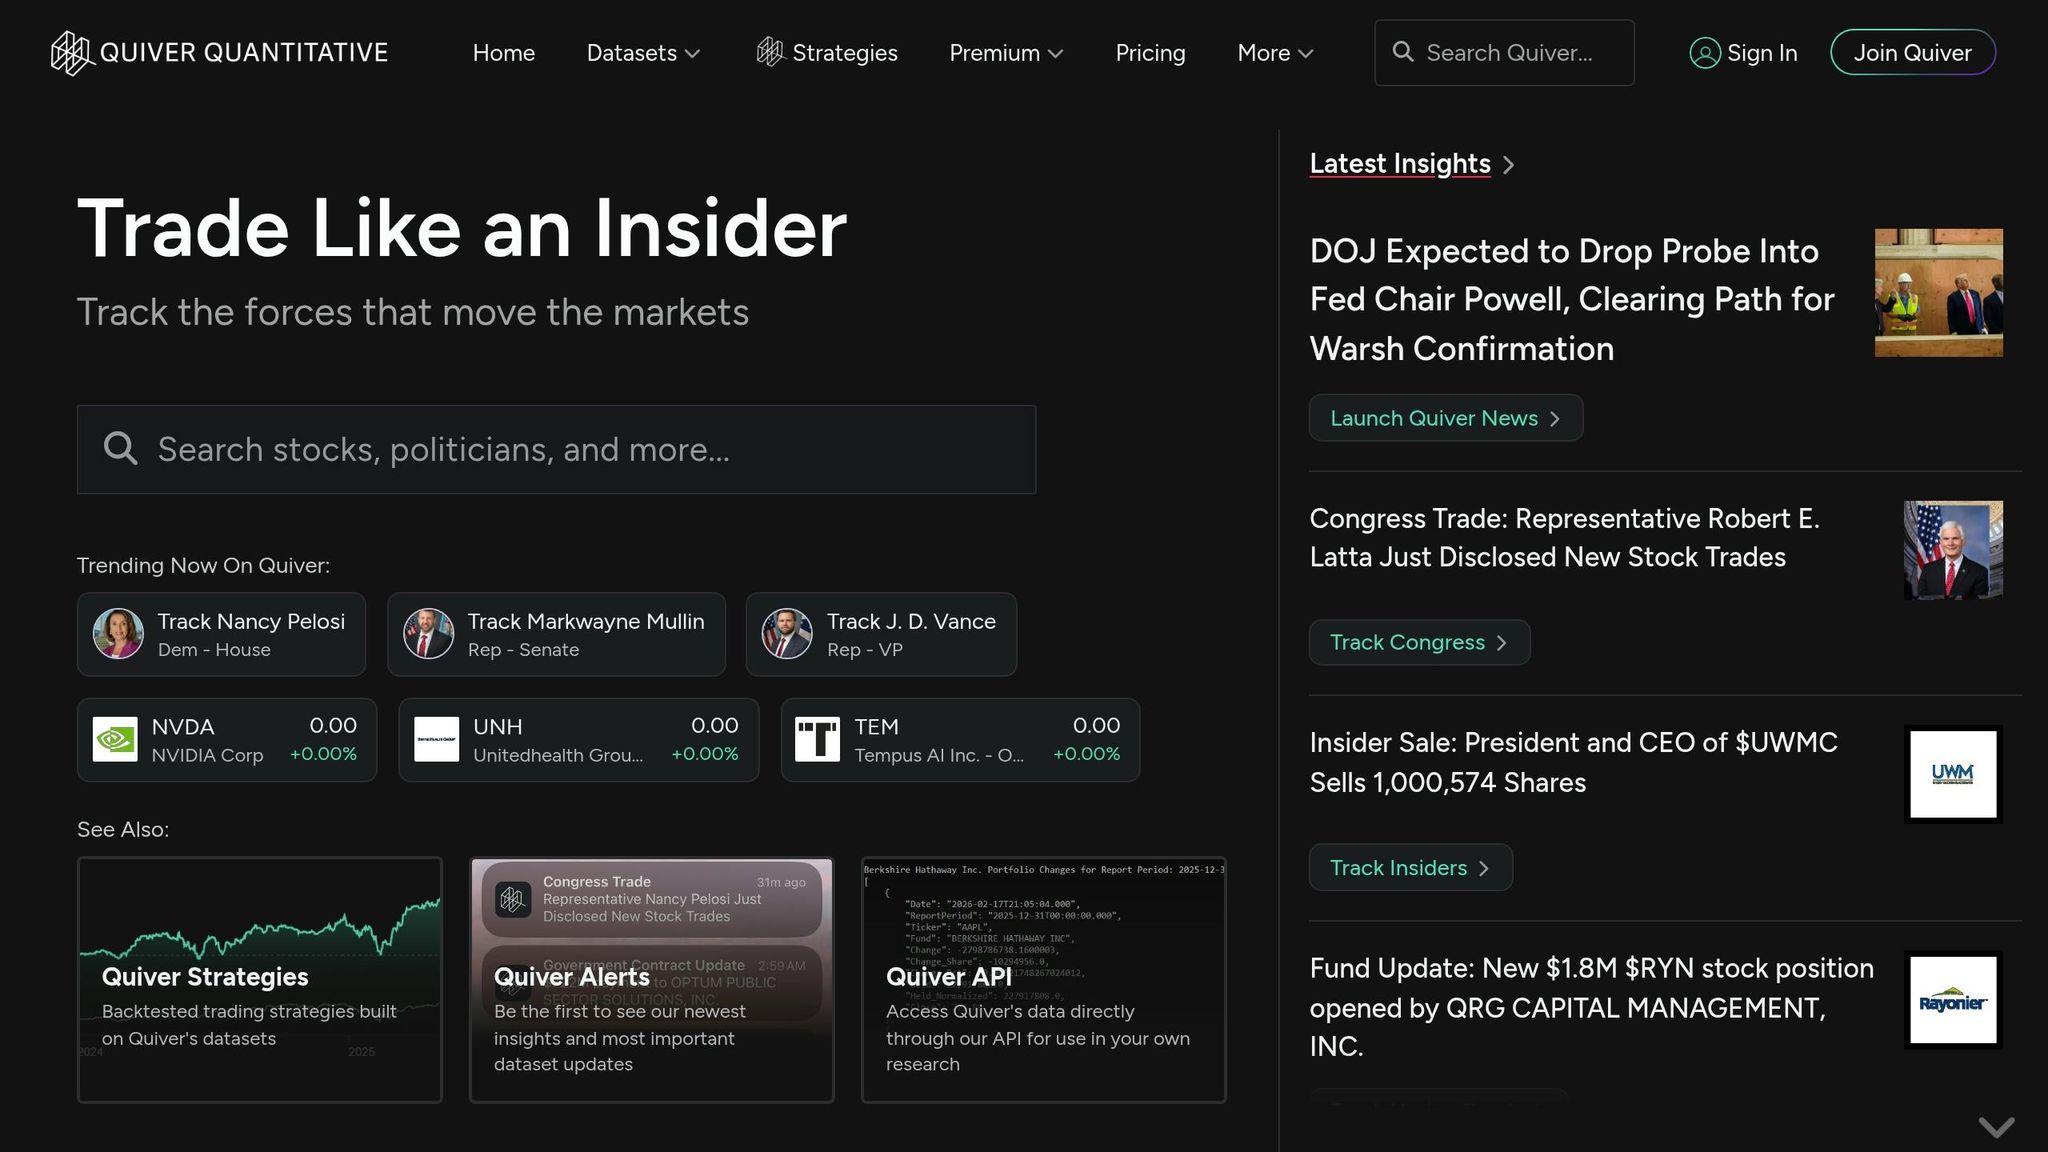
Task: Click the large search magnifier in hero search
Action: [x=120, y=449]
